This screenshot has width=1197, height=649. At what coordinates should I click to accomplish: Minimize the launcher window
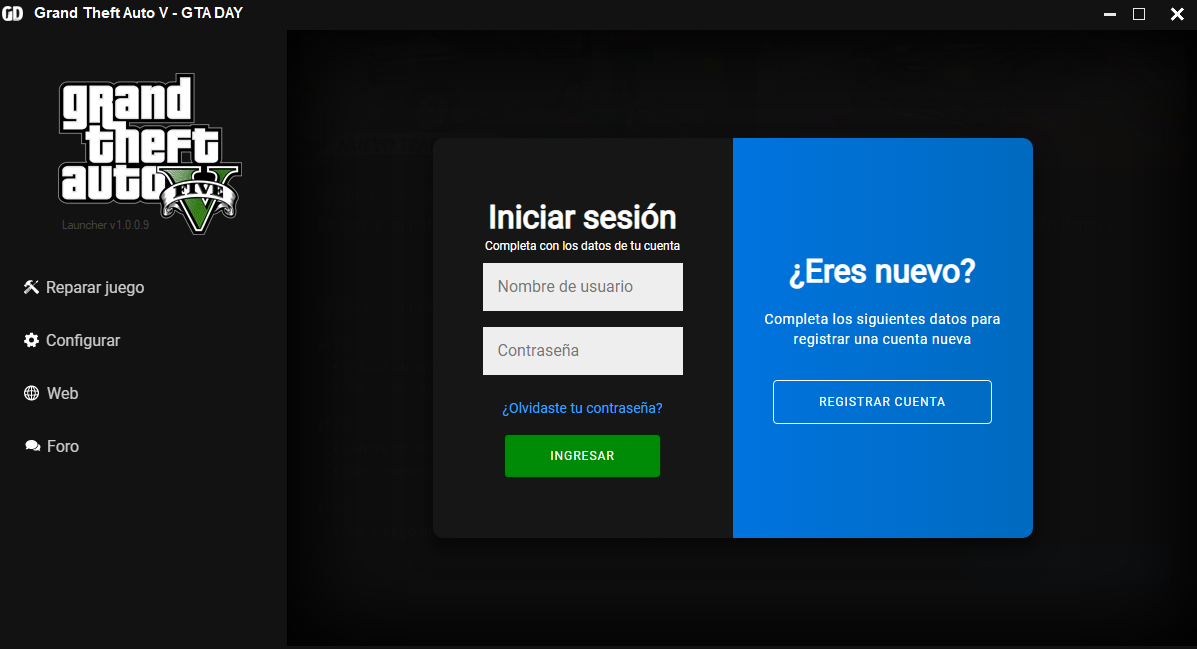tap(1110, 14)
